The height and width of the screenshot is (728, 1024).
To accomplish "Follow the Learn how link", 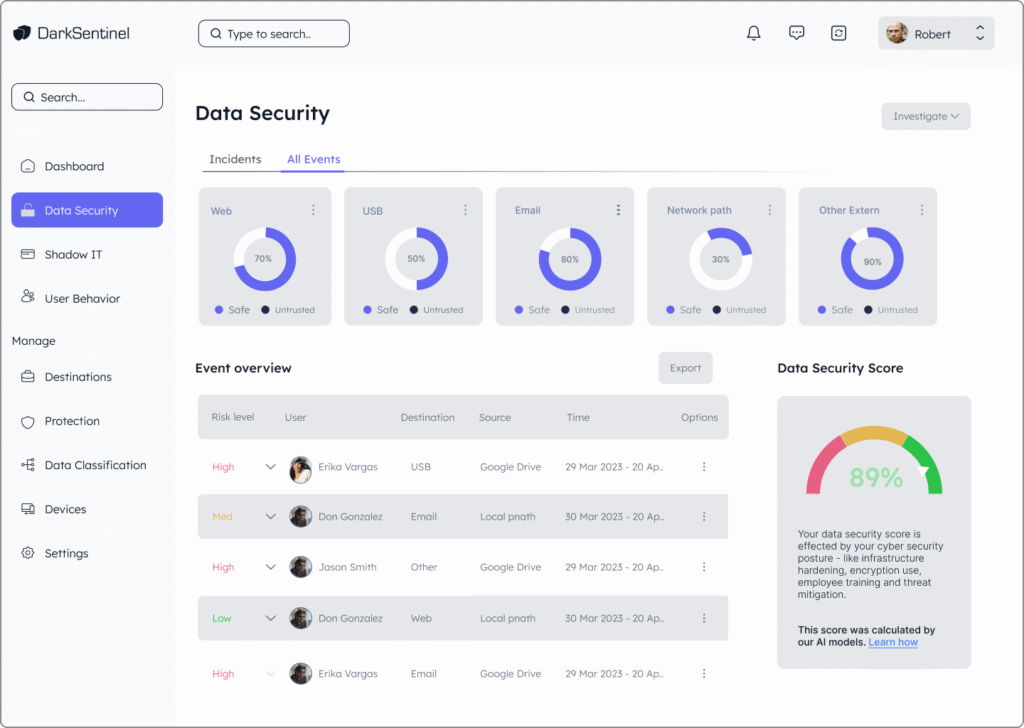I will (x=893, y=642).
